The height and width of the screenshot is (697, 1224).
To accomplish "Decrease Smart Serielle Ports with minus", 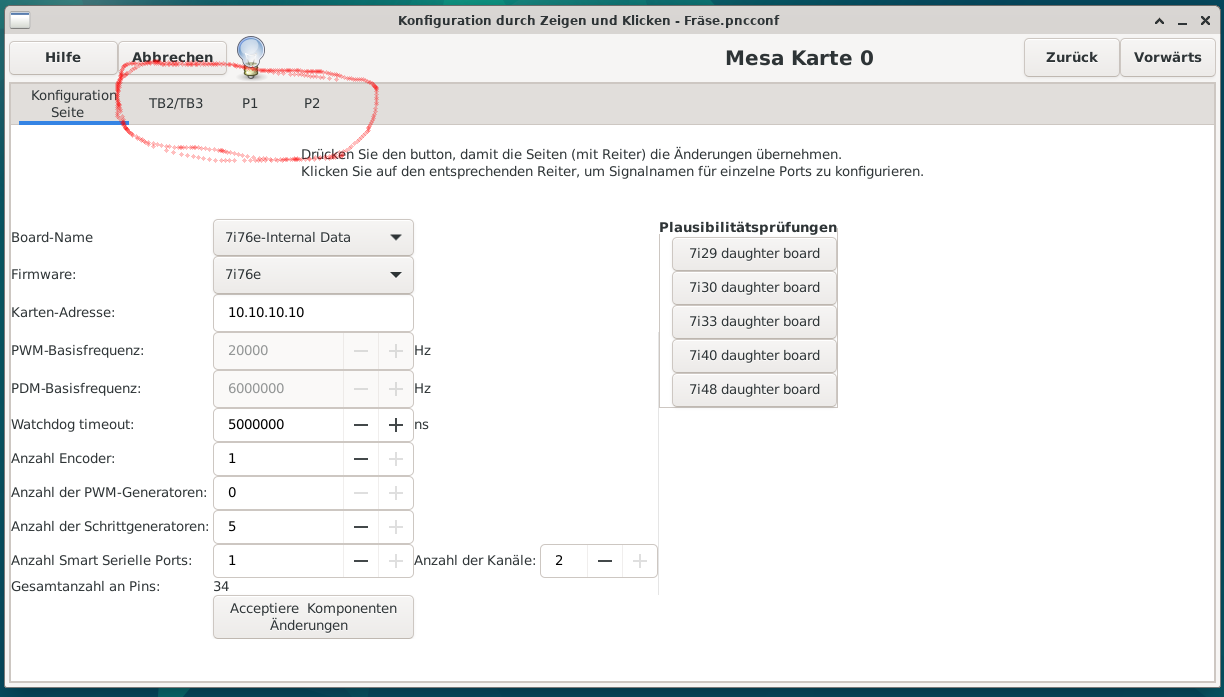I will click(x=361, y=561).
